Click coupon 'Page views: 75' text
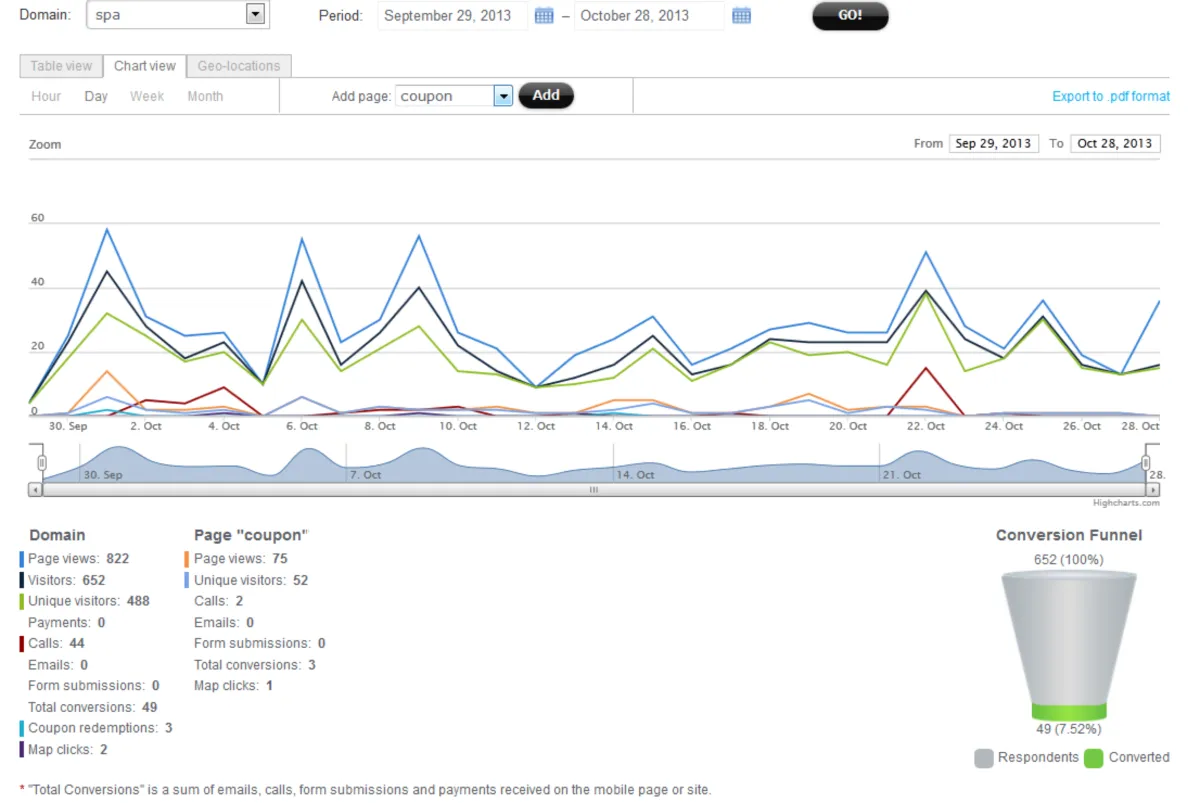This screenshot has width=1200, height=803. [241, 559]
